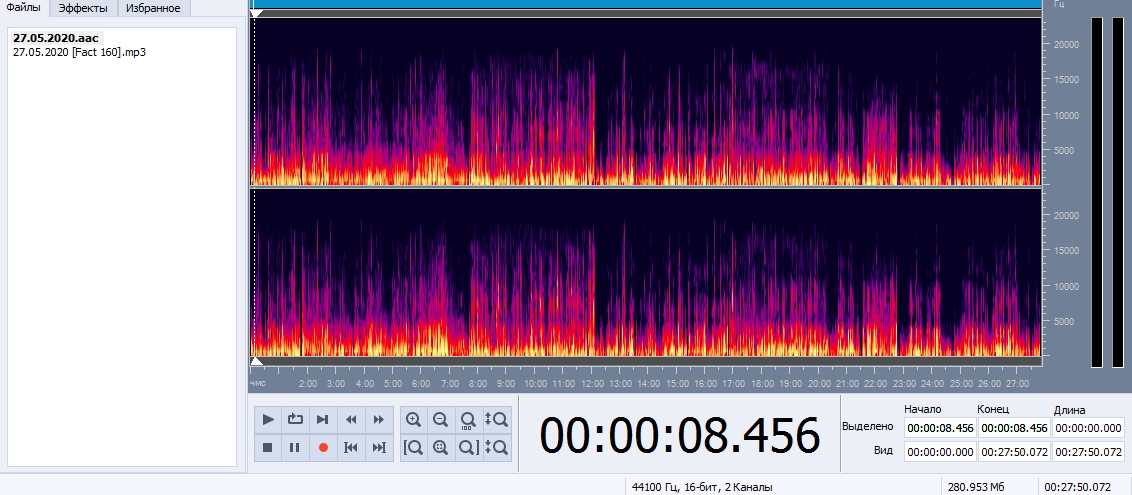Select file 27.05.2020 [Fact 160].mp3
The width and height of the screenshot is (1132, 495).
coord(79,52)
